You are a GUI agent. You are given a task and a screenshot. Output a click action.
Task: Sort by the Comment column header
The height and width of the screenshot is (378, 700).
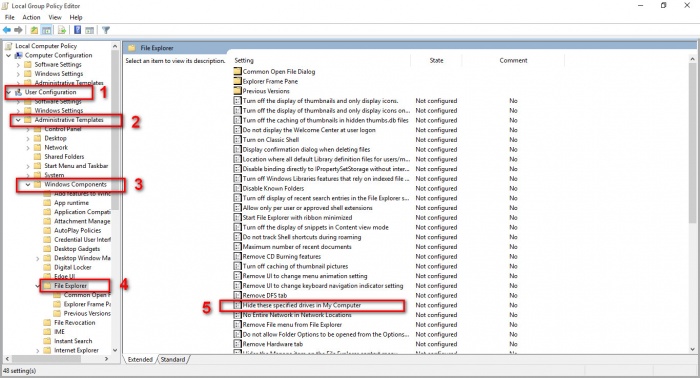click(513, 60)
